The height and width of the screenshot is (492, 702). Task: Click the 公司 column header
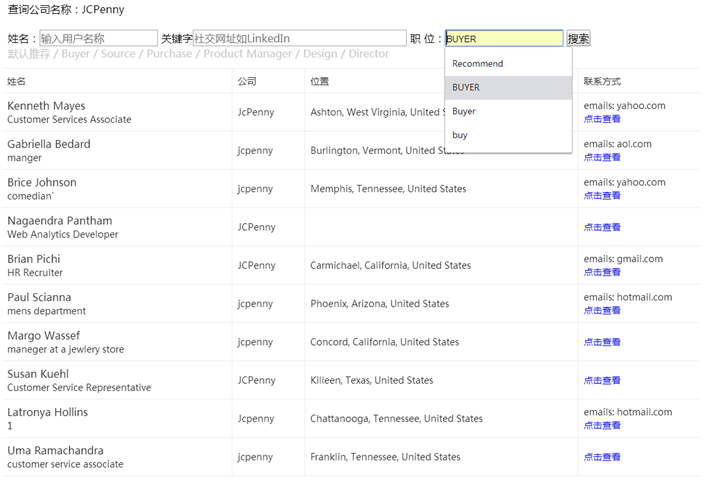coord(247,81)
